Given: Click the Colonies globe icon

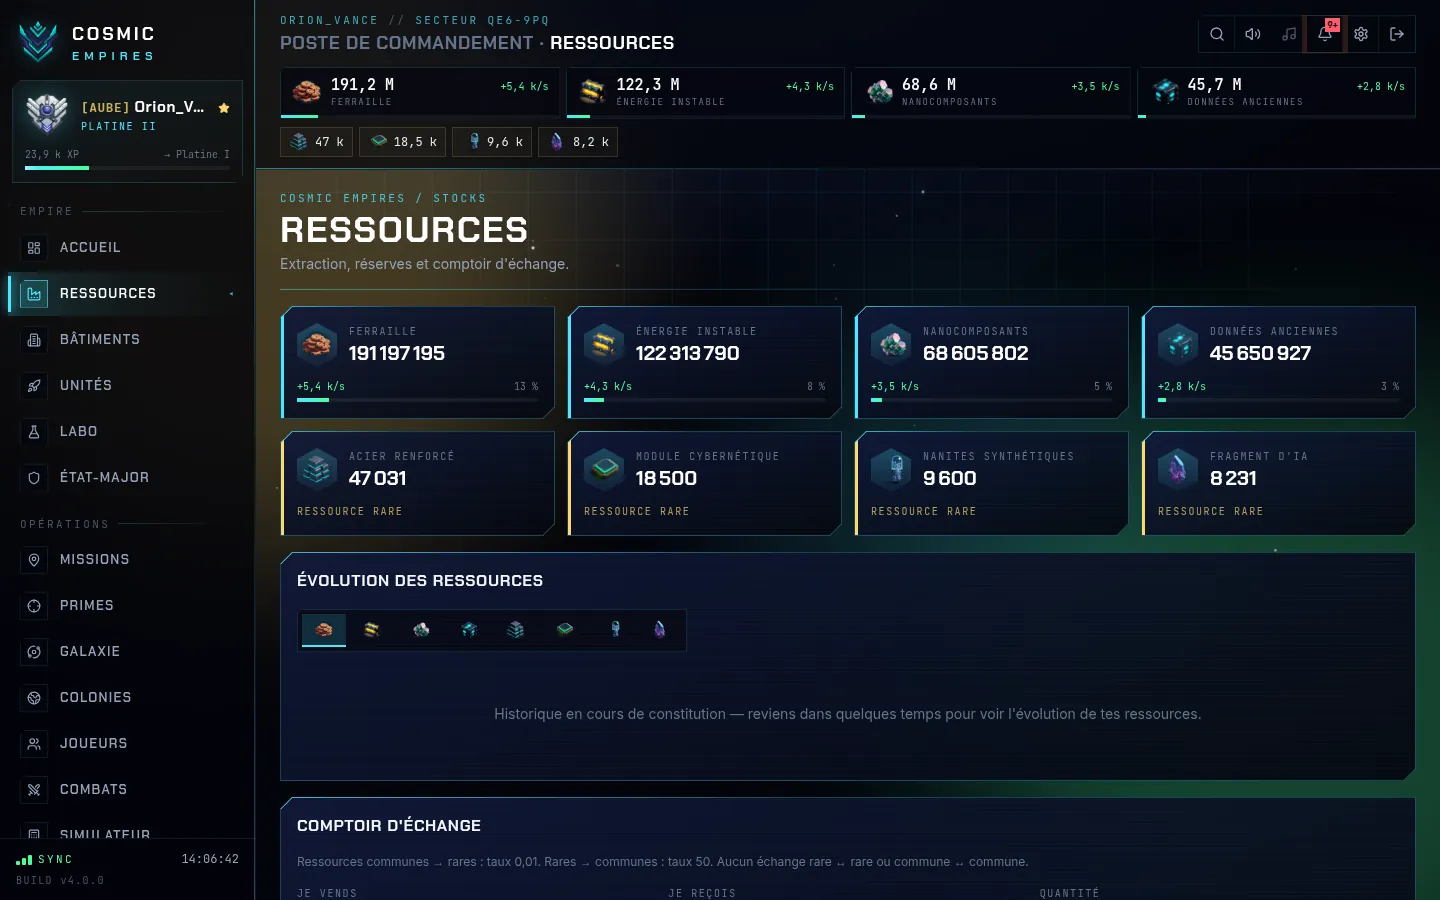Looking at the screenshot, I should (34, 698).
